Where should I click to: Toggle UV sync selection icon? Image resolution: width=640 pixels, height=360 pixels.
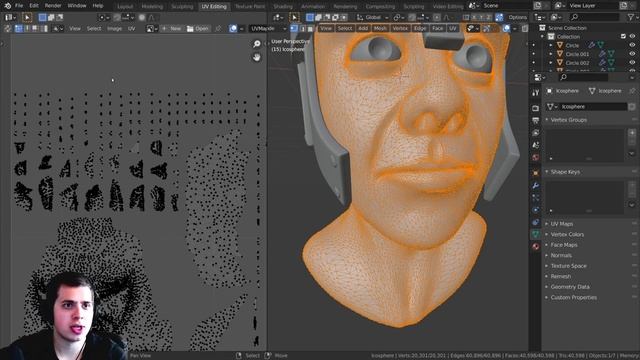[x=7, y=29]
